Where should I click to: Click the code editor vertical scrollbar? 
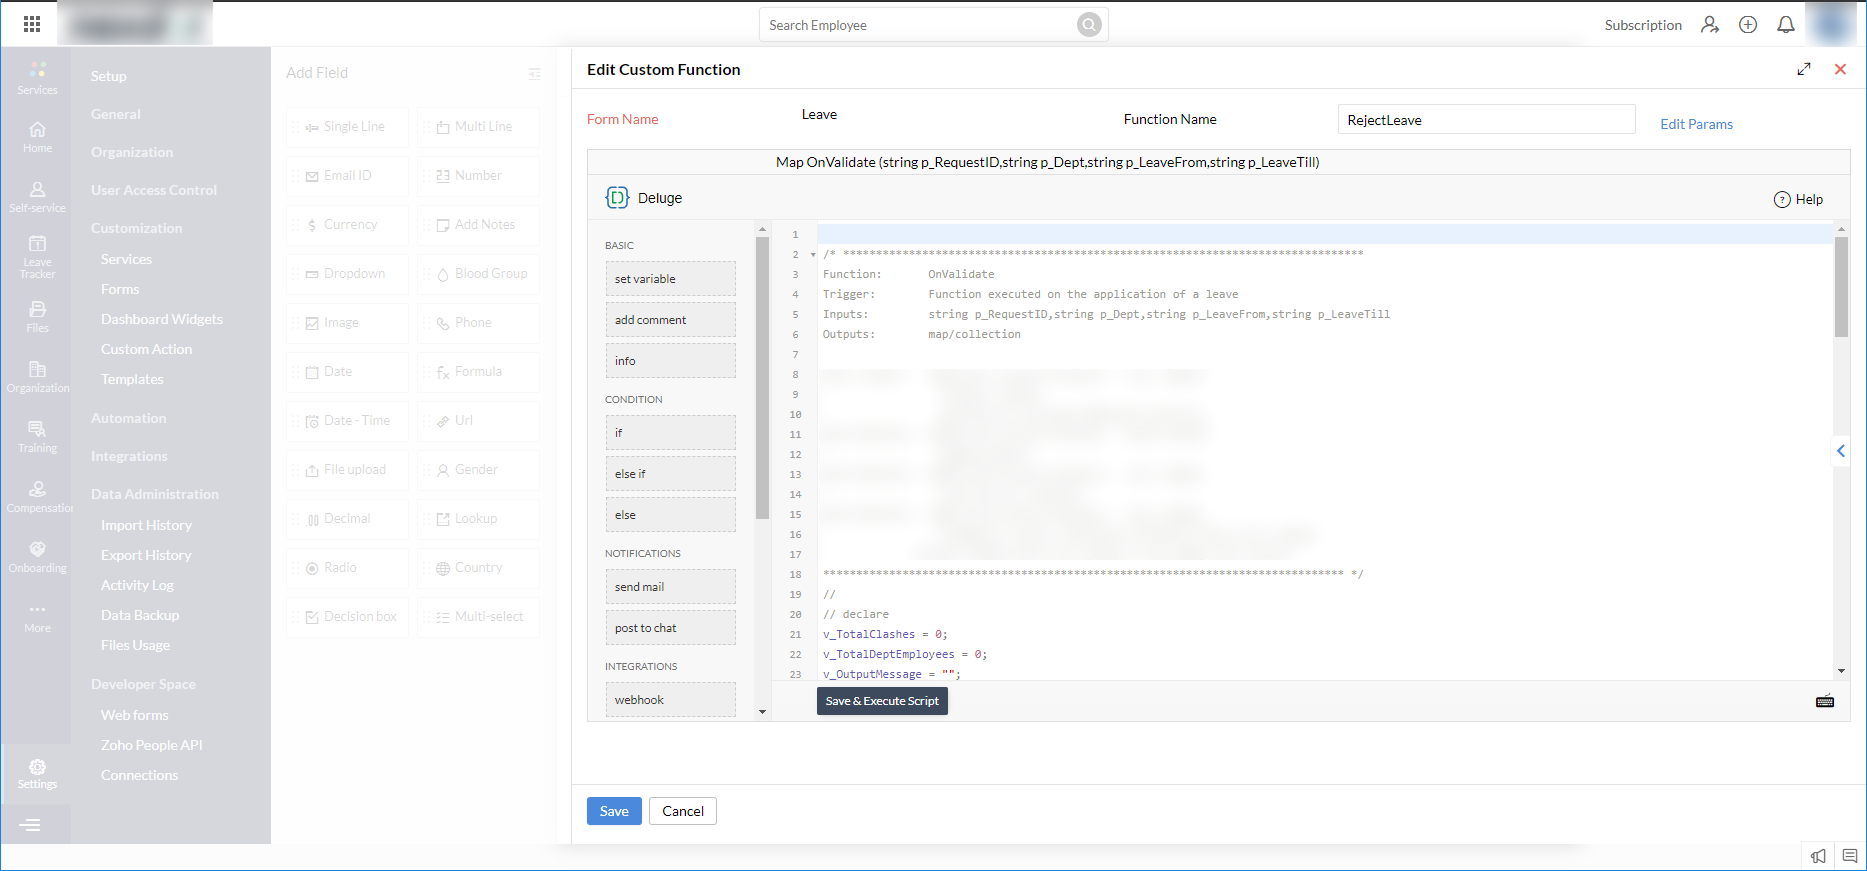coord(1840,288)
